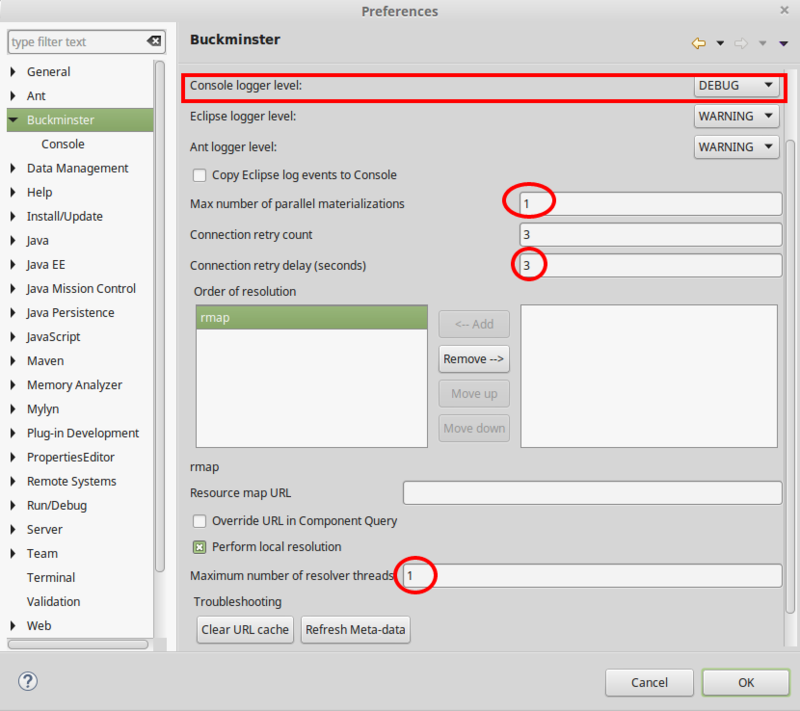Screen dimensions: 800x711
Task: Collapse the Buckminster tree node
Action: (x=13, y=120)
